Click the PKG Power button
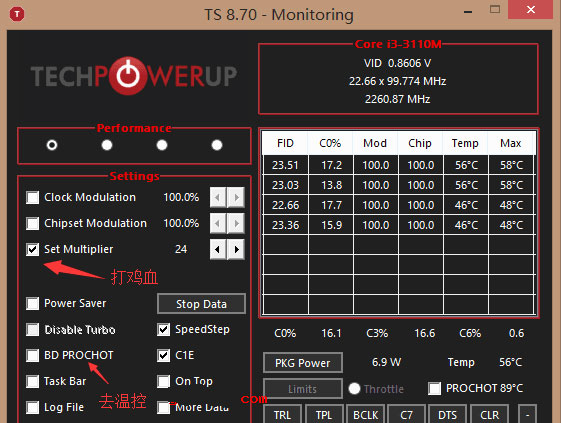561x423 pixels. tap(303, 363)
